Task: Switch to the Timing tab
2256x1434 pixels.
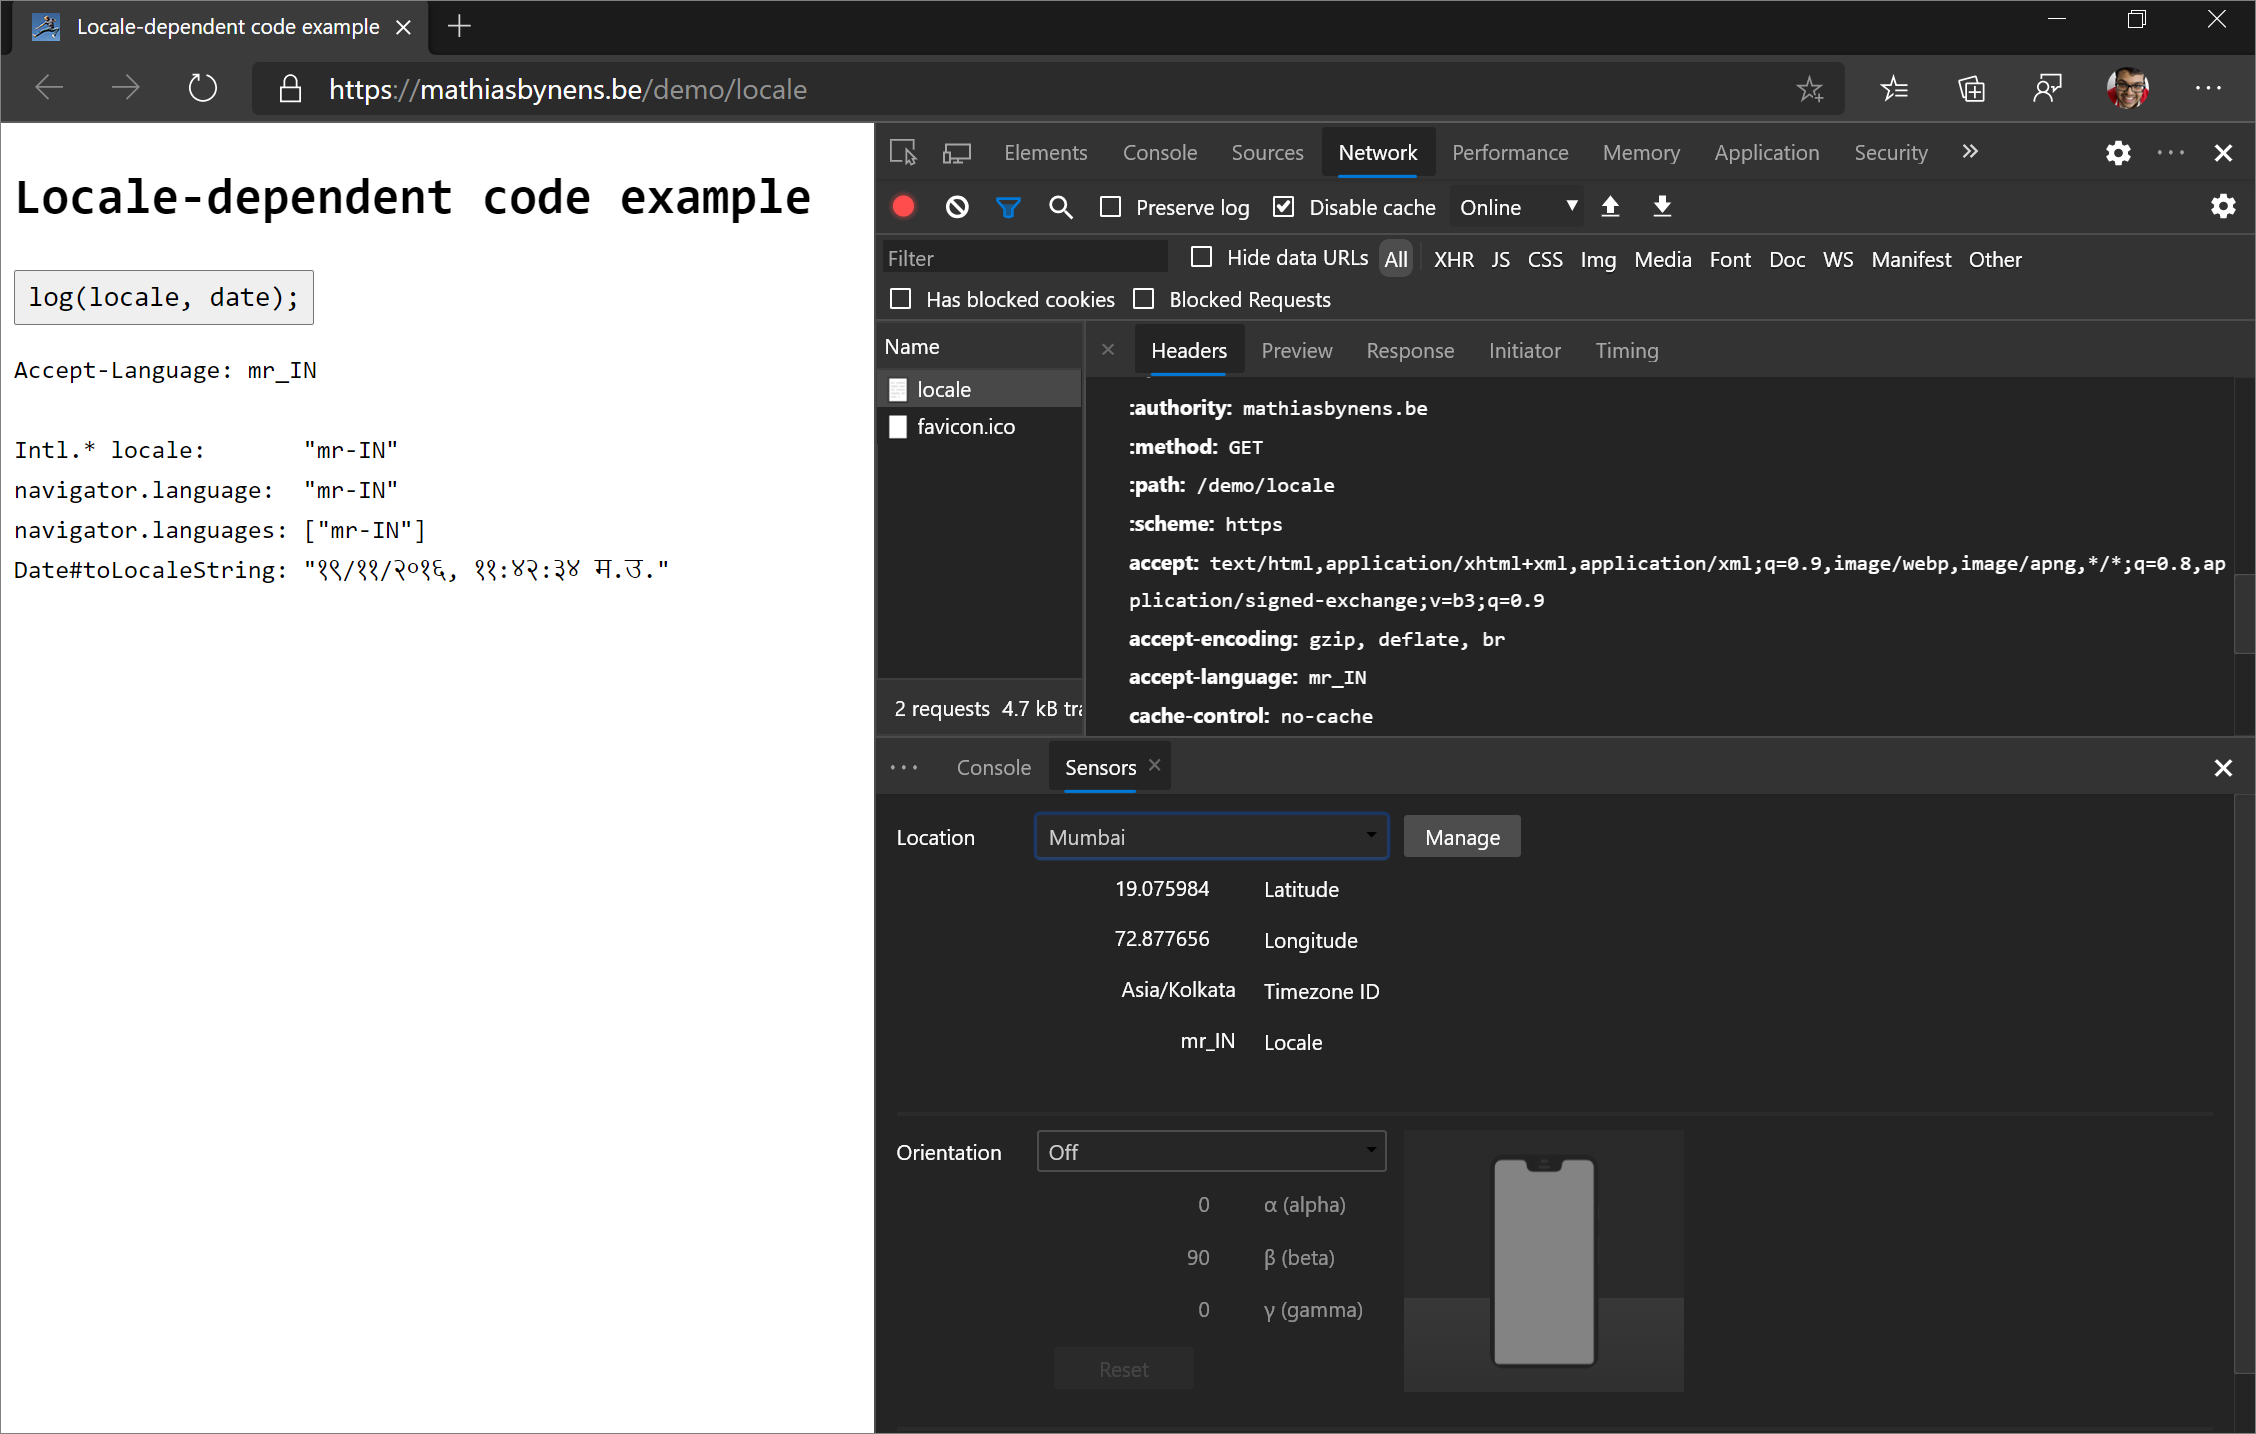Action: click(x=1625, y=350)
